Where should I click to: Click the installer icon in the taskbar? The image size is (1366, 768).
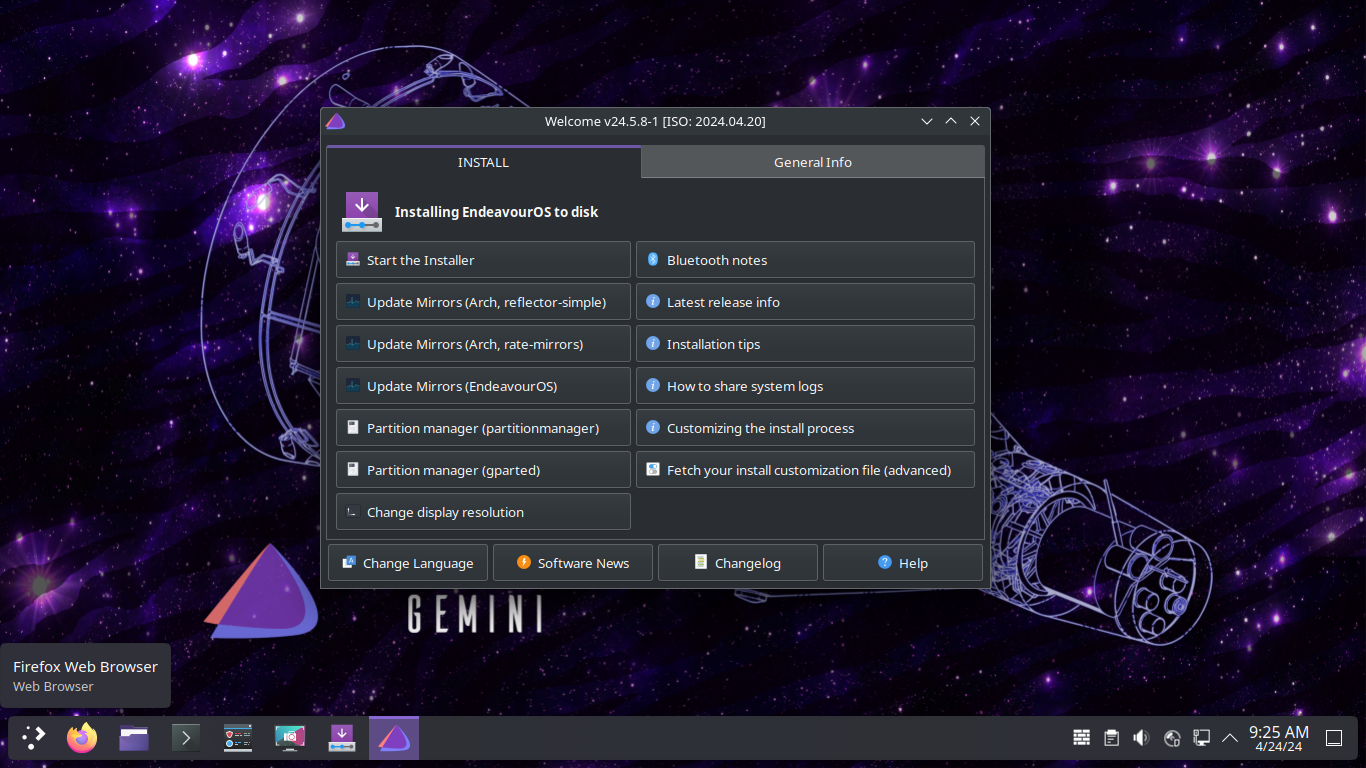[342, 738]
